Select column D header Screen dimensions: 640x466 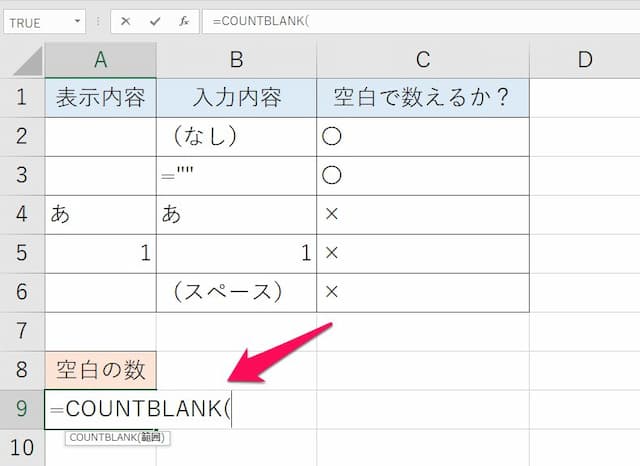point(585,60)
